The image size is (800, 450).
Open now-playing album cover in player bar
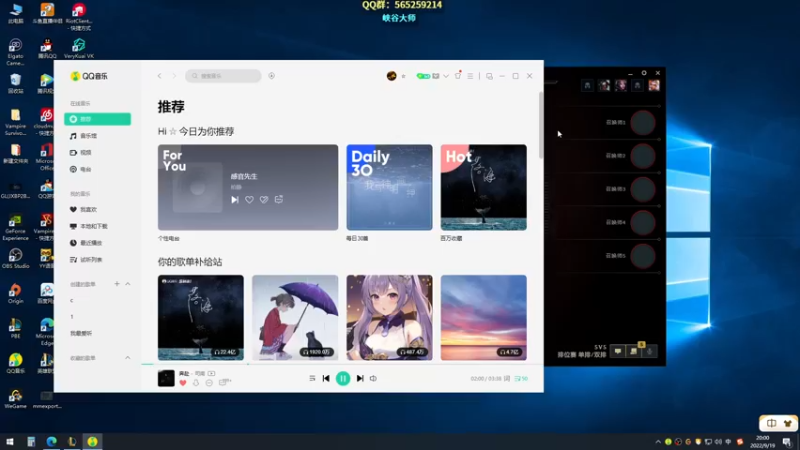point(166,378)
